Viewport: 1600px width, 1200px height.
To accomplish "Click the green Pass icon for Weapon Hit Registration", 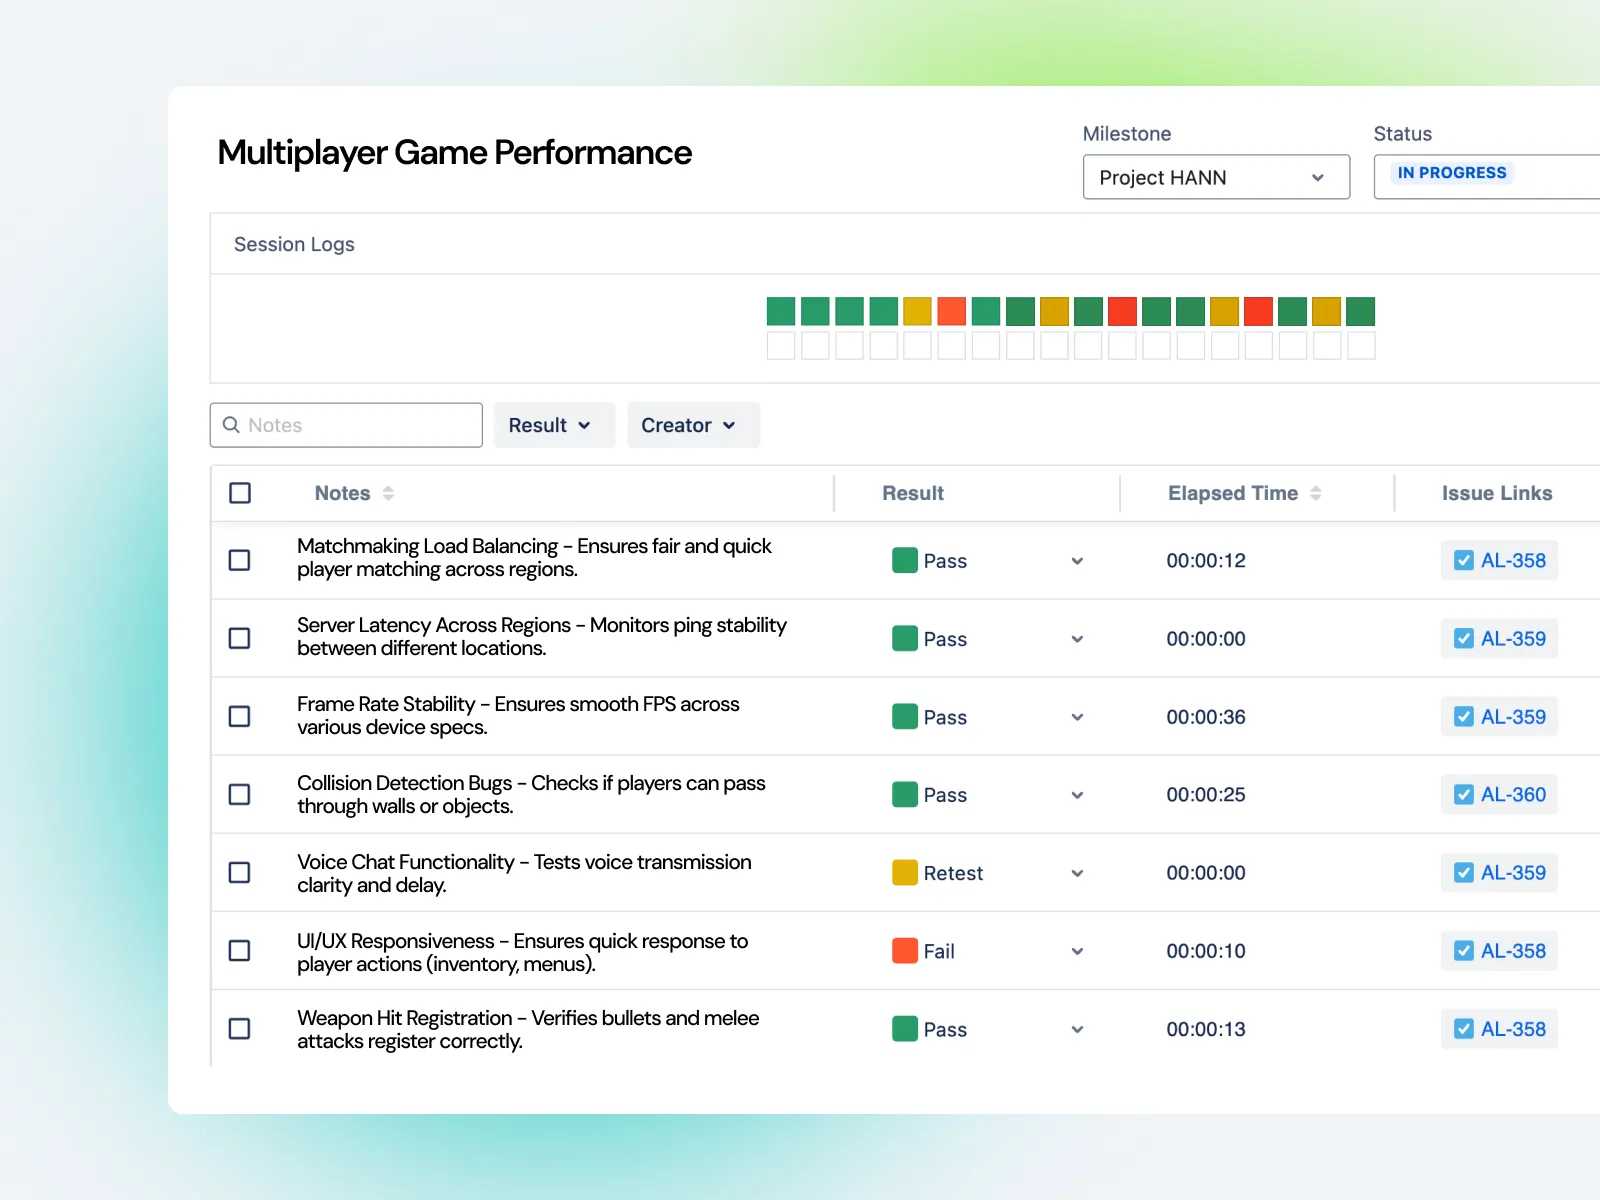I will click(904, 1029).
